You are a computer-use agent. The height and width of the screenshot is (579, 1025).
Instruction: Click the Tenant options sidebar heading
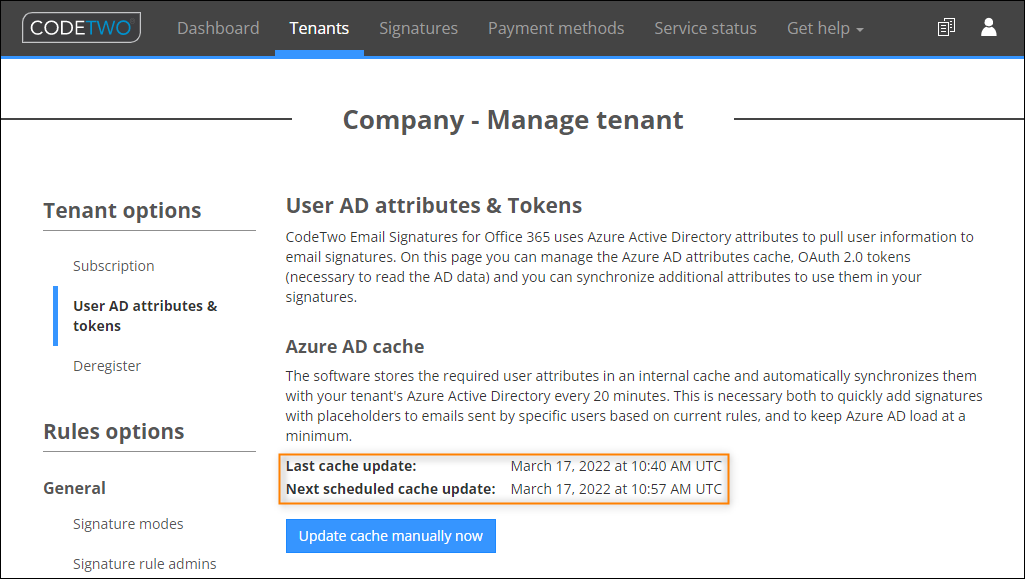coord(122,210)
